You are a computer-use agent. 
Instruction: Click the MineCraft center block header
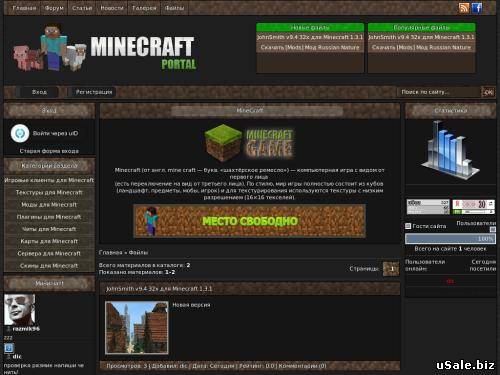pyautogui.click(x=250, y=111)
